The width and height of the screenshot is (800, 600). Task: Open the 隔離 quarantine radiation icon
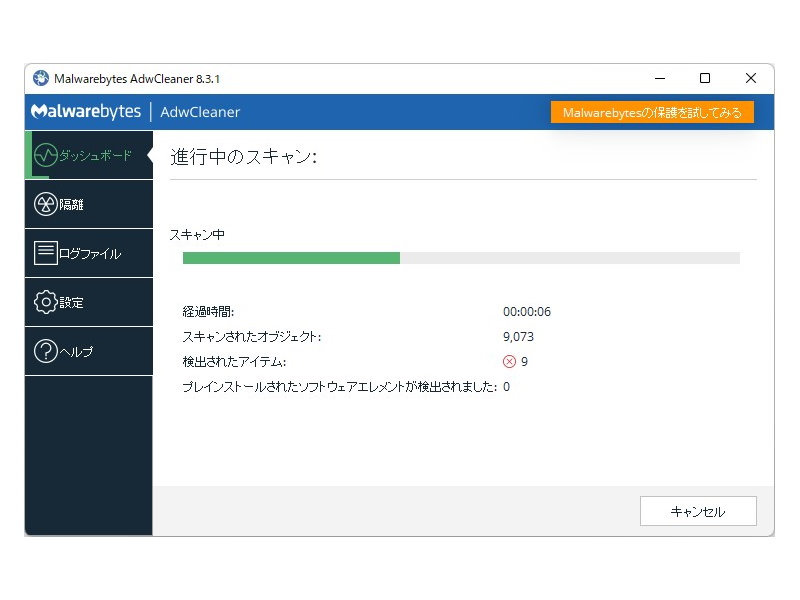coord(45,204)
